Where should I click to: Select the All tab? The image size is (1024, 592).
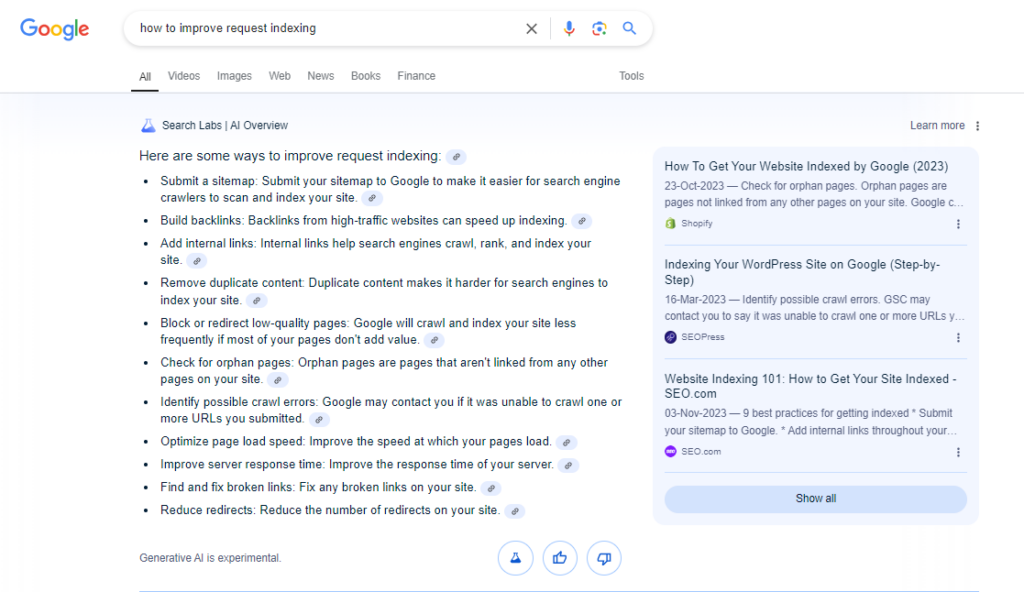[x=145, y=76]
